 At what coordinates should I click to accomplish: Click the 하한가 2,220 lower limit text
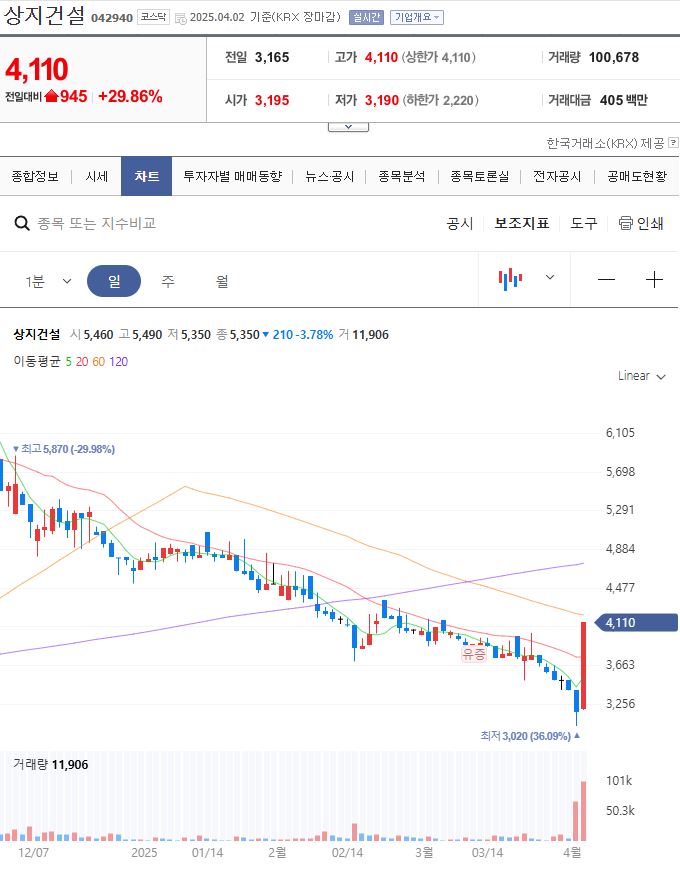tap(440, 100)
